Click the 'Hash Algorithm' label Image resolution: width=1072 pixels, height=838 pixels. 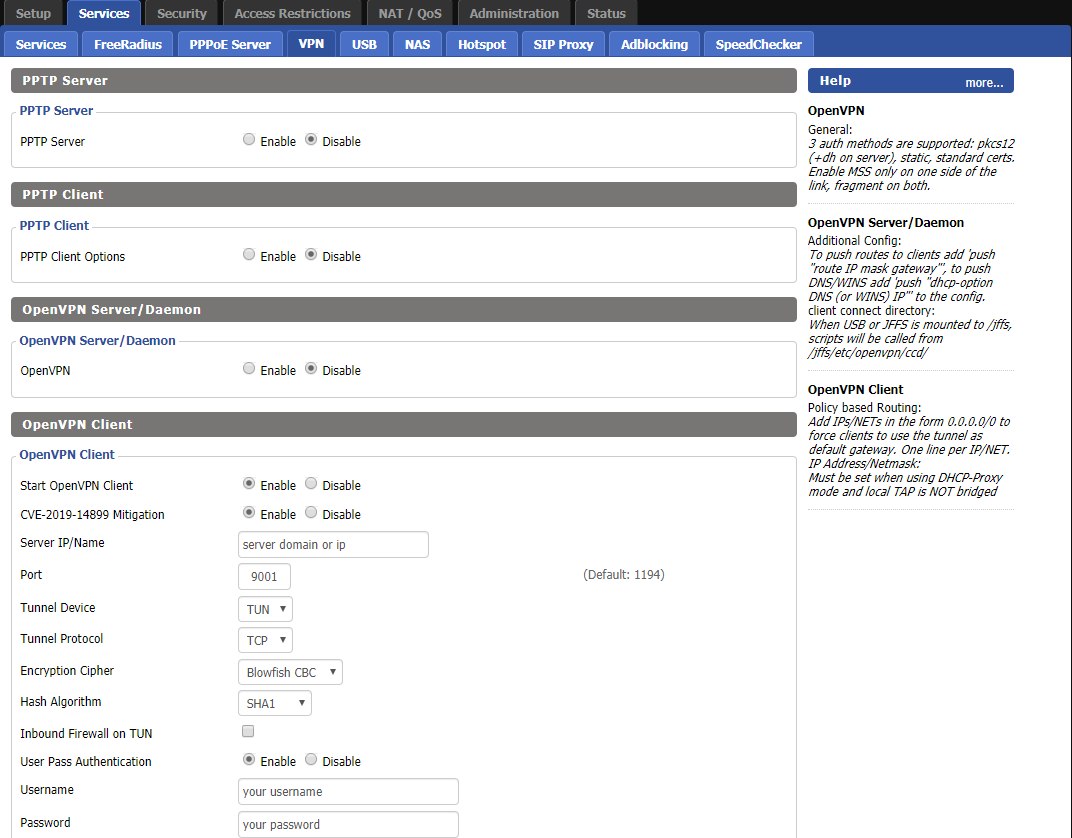[x=61, y=701]
